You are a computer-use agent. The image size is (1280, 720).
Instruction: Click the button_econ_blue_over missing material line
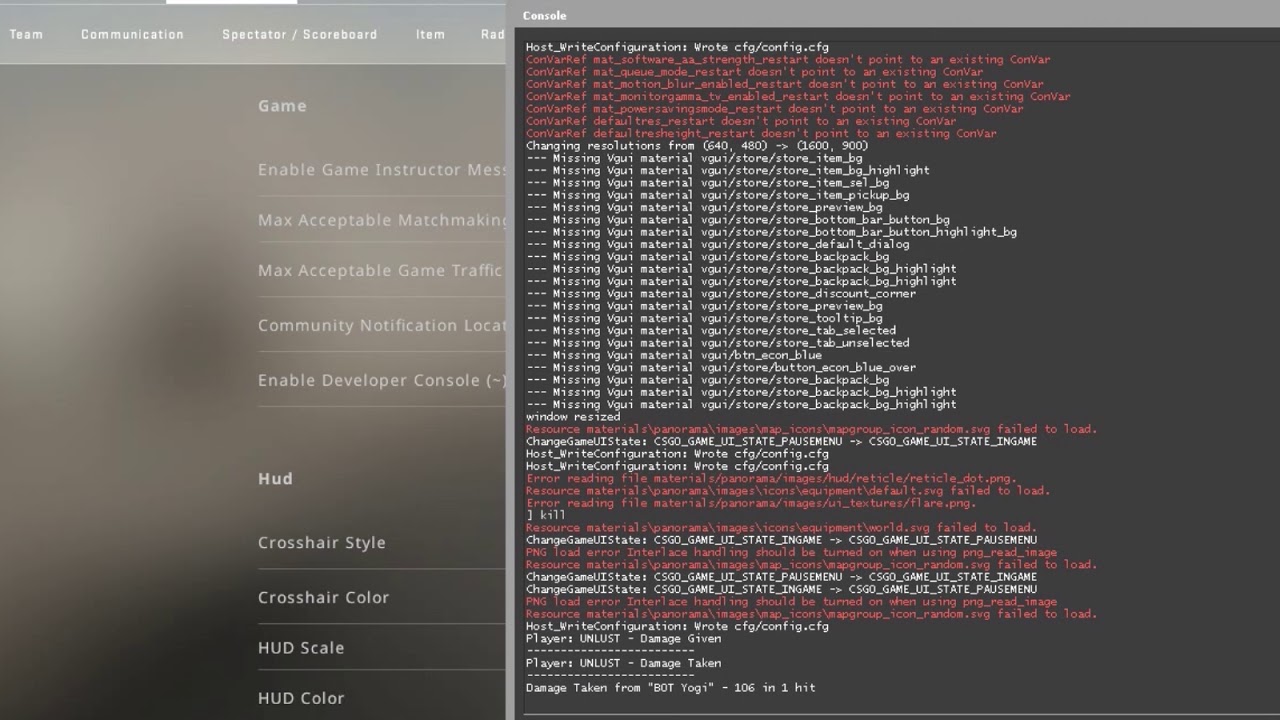[x=720, y=368]
